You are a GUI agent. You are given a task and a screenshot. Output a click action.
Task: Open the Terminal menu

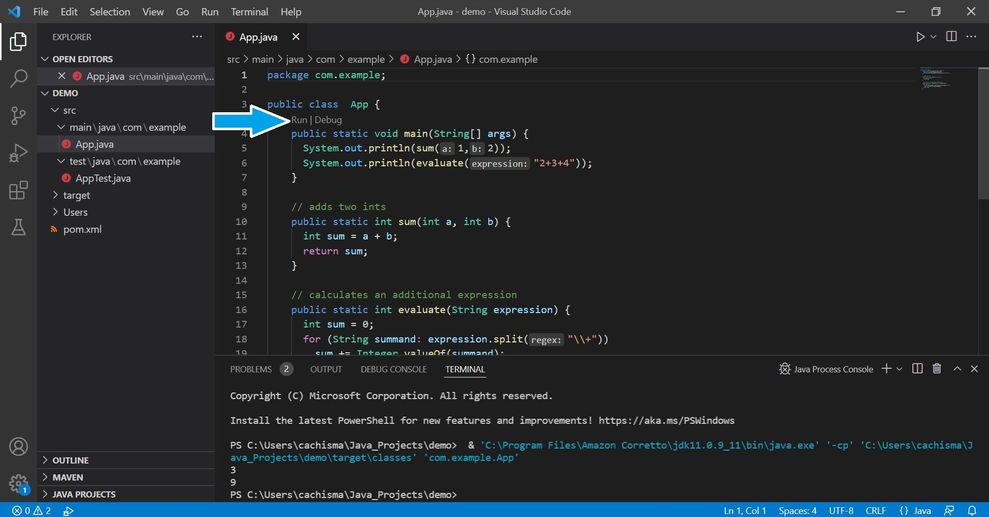(x=249, y=11)
